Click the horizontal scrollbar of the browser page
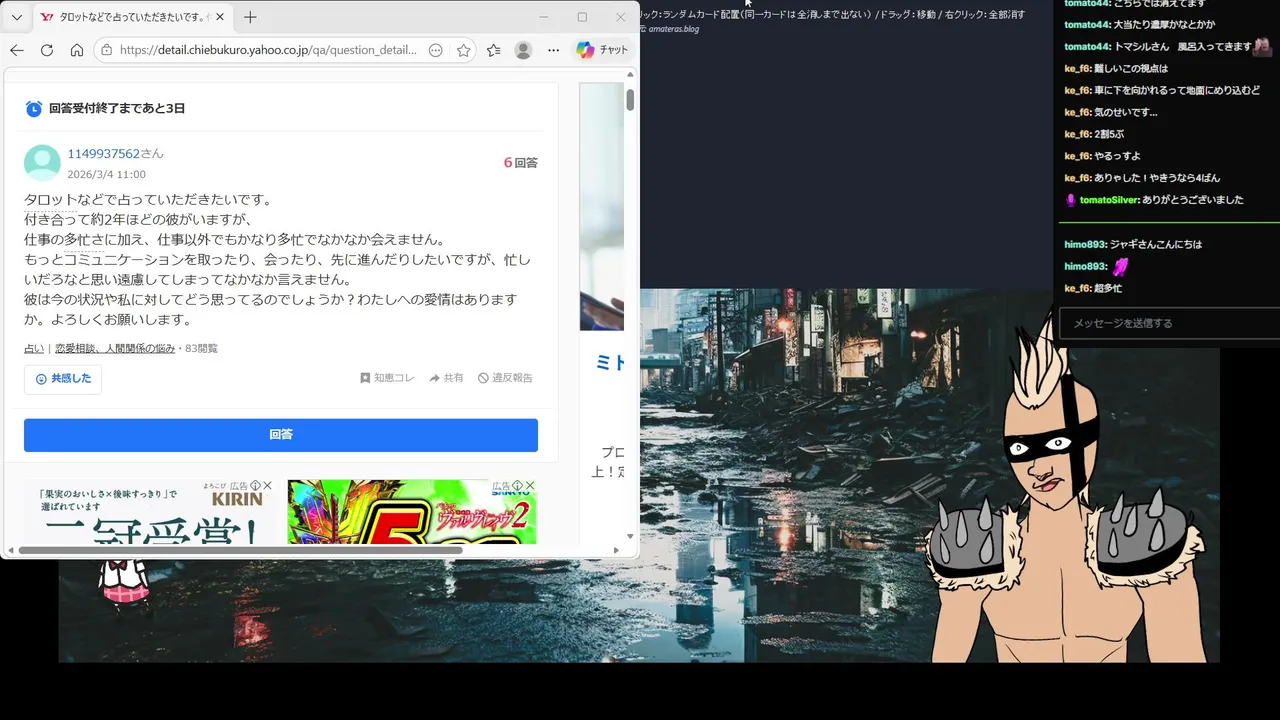This screenshot has height=720, width=1280. [x=240, y=550]
